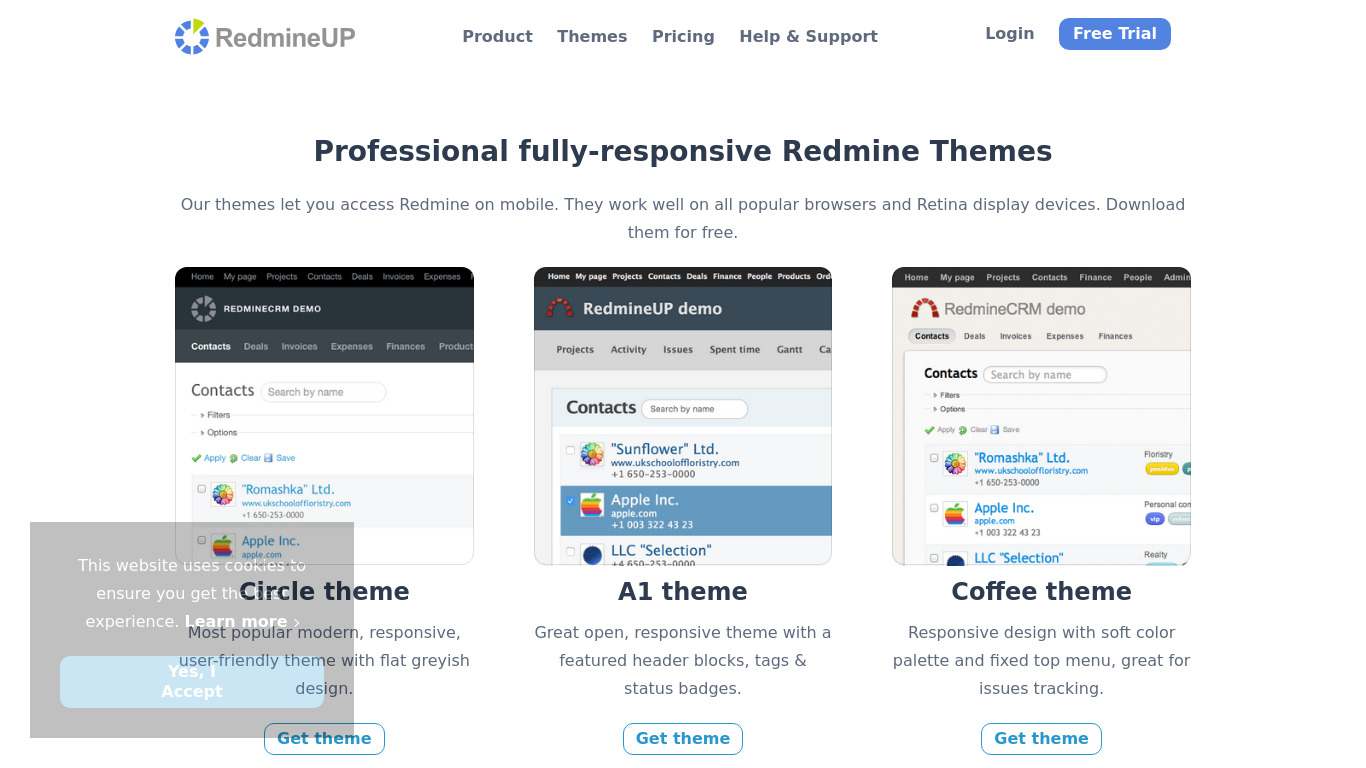Click the "Our themes let you access Redmine" paragraph
Viewport: 1366px width, 768px height.
click(x=683, y=218)
